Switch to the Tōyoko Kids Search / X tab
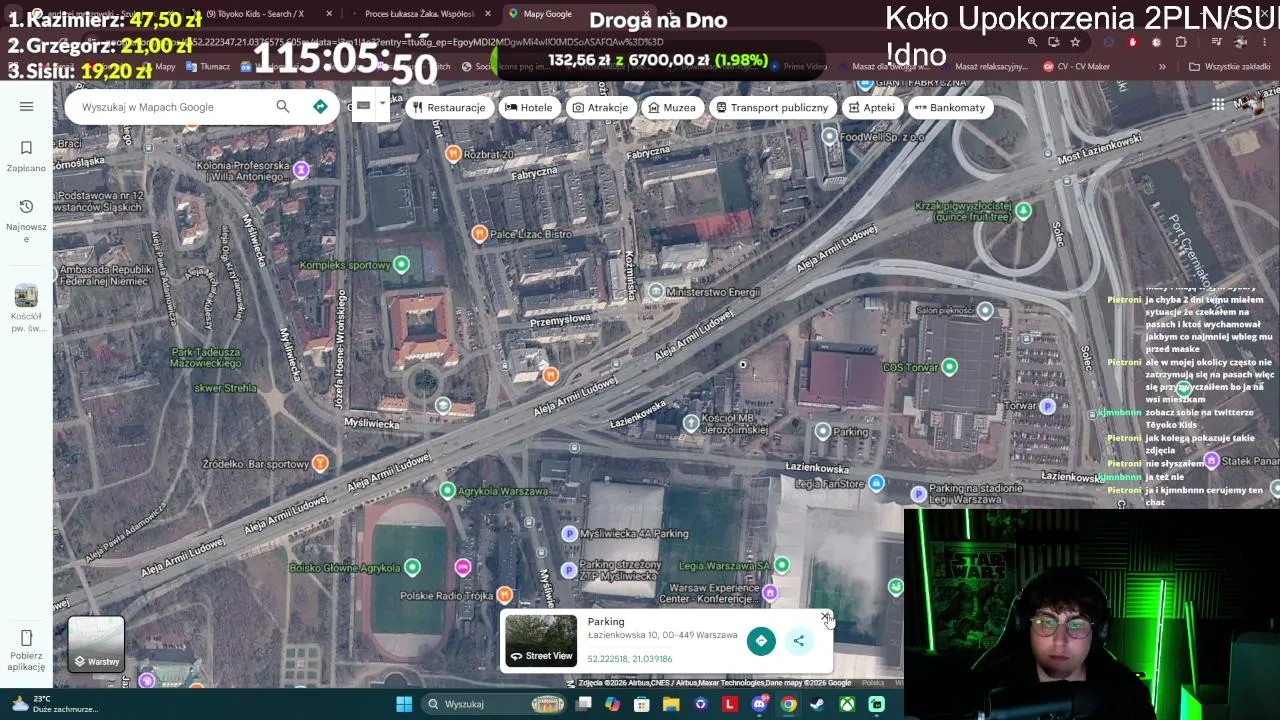1280x720 pixels. click(x=256, y=14)
